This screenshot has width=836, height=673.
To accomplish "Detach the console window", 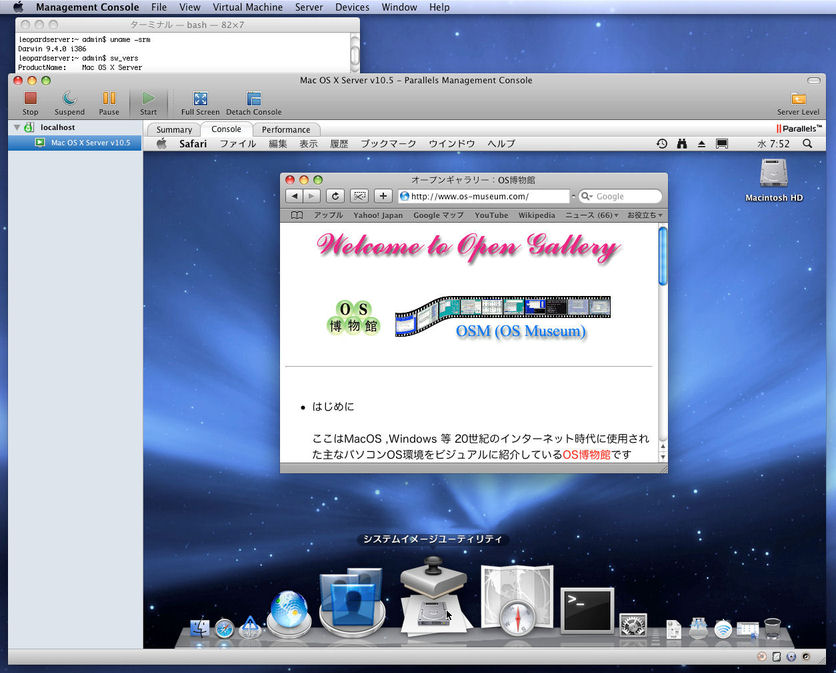I will (254, 103).
